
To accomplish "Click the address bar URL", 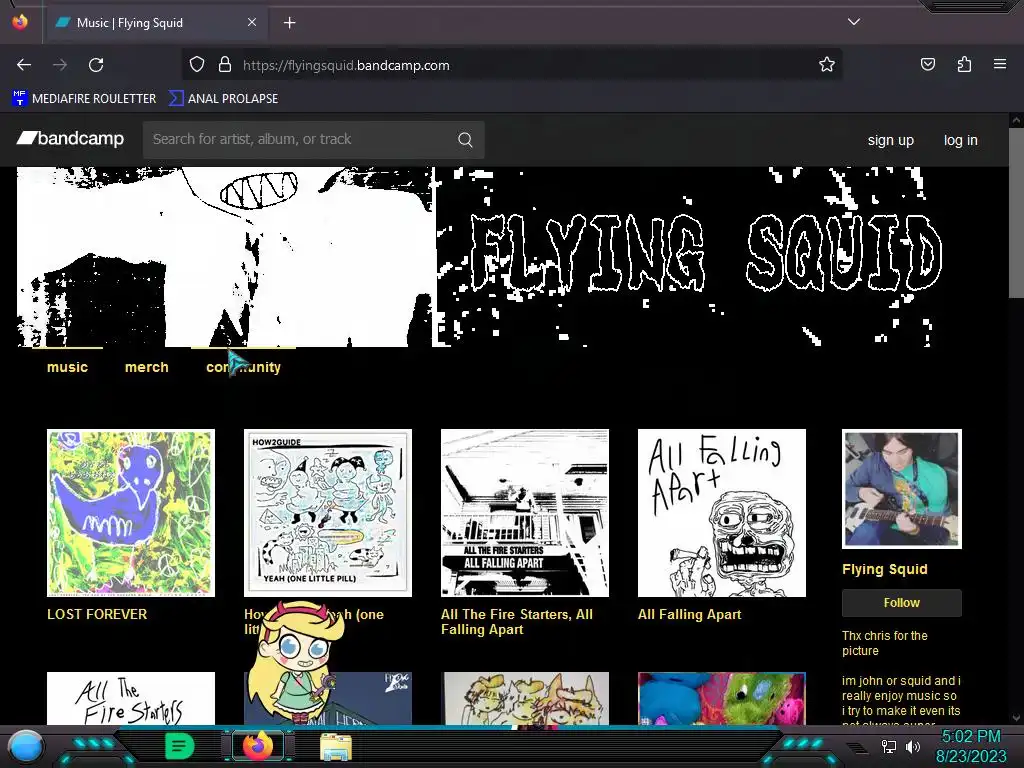I will [346, 65].
